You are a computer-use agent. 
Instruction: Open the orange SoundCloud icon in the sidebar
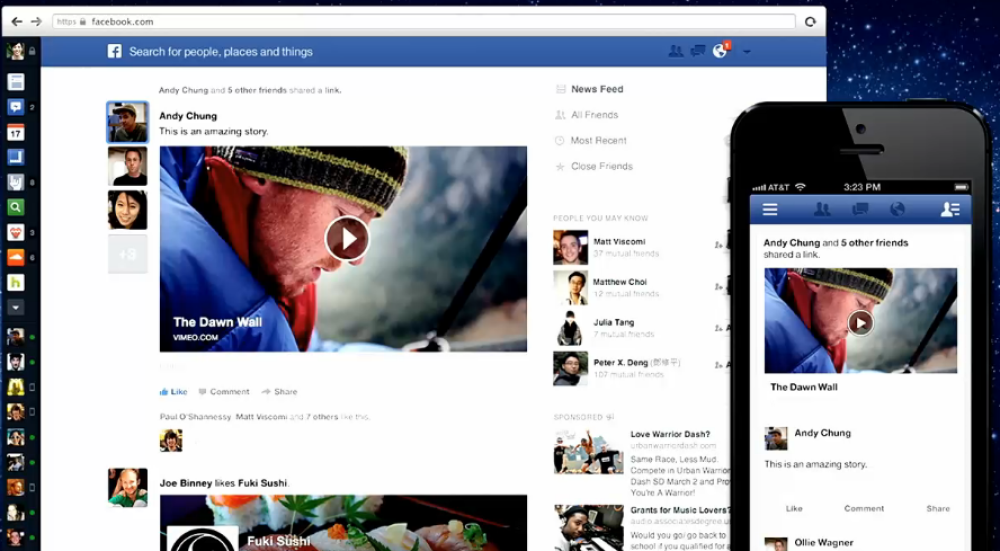click(16, 257)
